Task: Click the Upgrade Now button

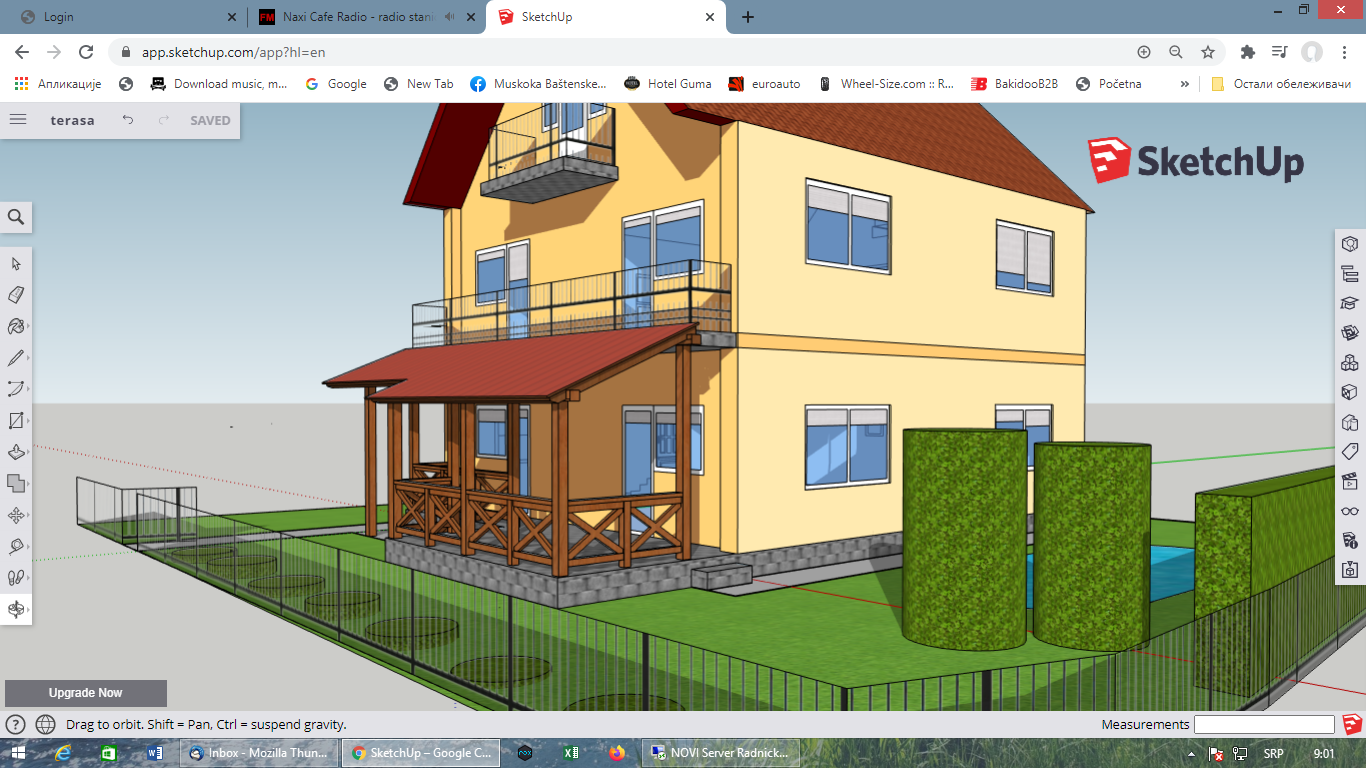Action: tap(86, 693)
